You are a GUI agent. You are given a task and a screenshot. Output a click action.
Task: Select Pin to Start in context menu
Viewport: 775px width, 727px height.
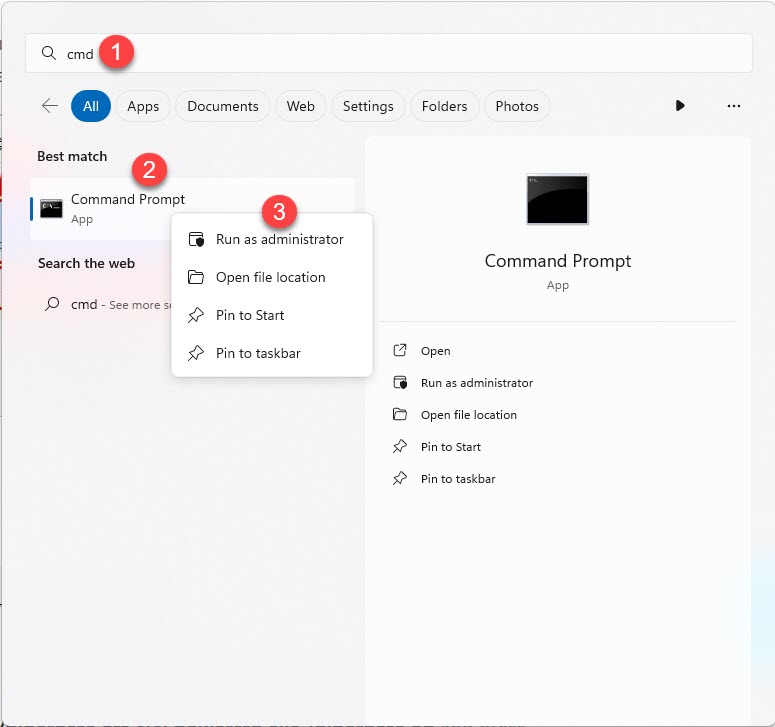click(x=250, y=316)
